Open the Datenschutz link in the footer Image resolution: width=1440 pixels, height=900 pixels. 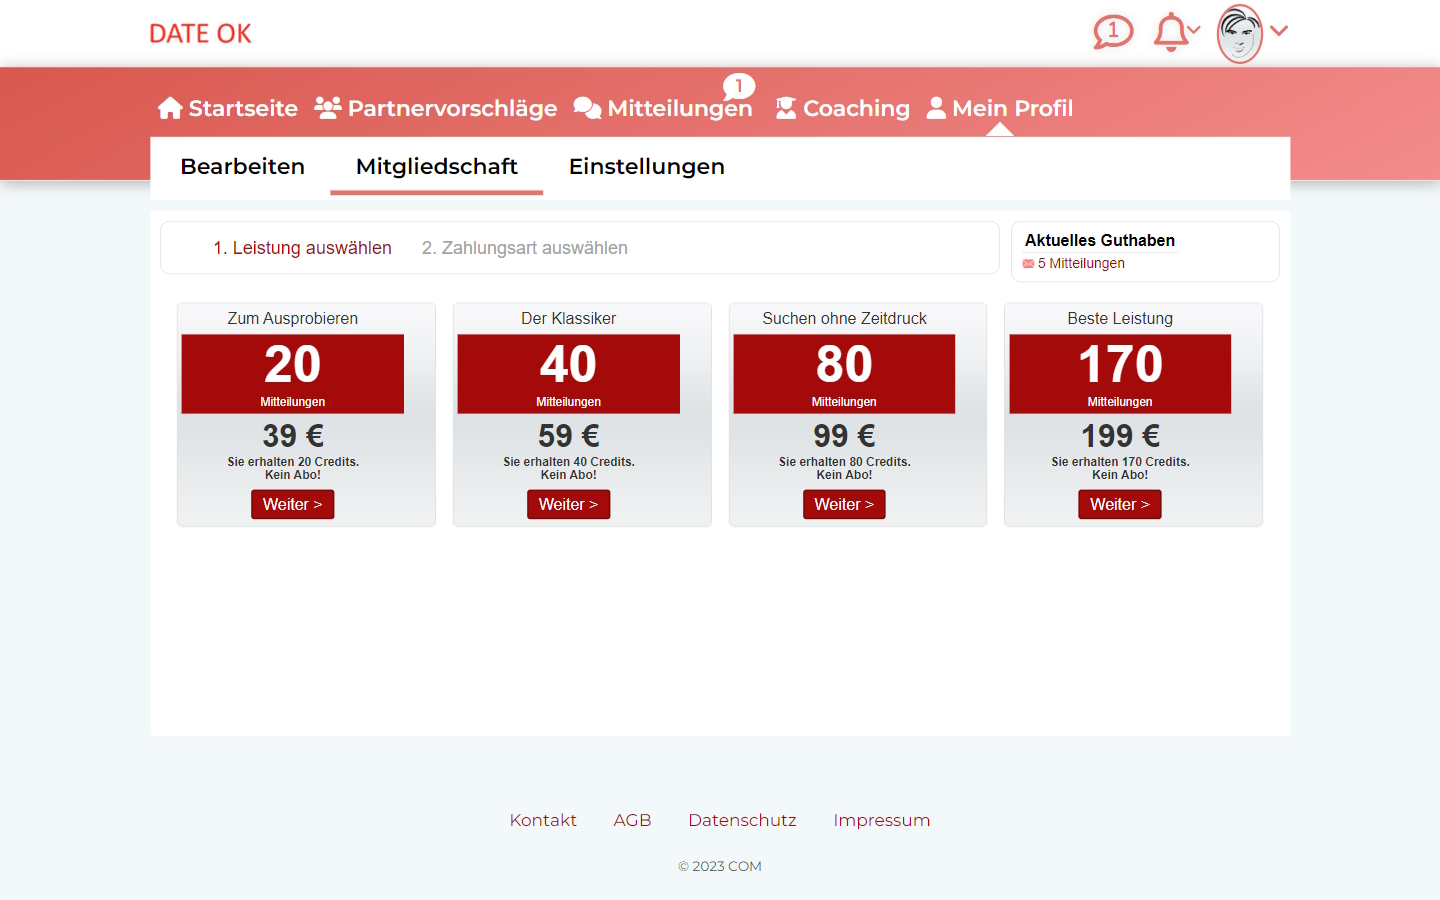(742, 819)
